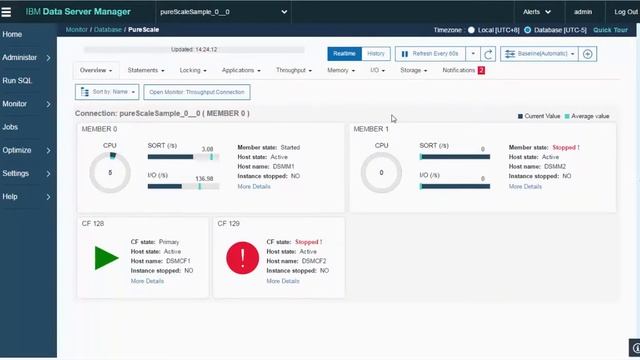Open the Locking tab menu

tap(193, 70)
